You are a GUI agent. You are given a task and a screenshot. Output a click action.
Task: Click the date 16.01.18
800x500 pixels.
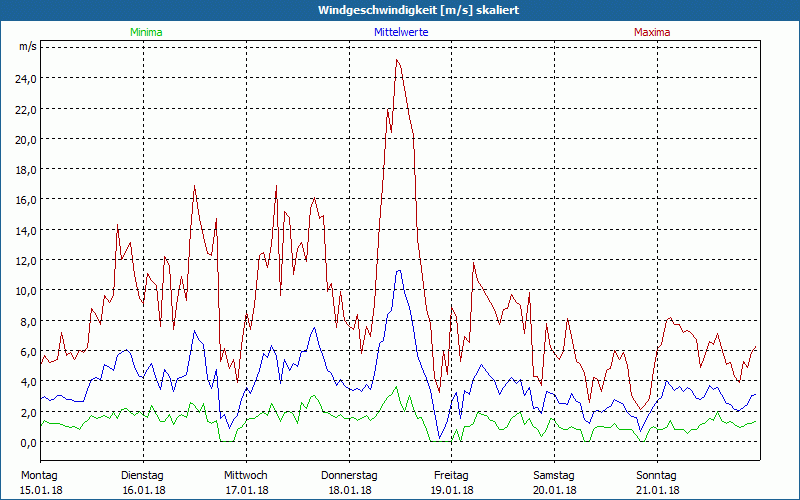pos(144,490)
